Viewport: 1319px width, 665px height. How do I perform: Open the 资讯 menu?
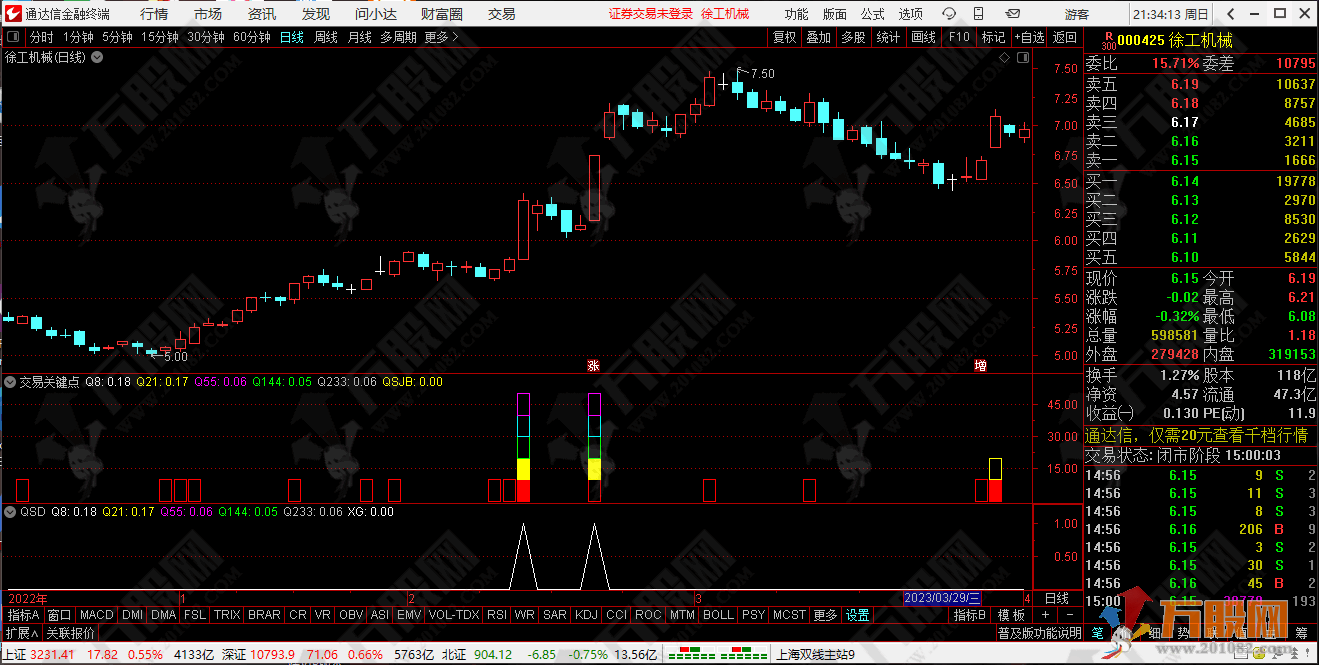click(262, 14)
